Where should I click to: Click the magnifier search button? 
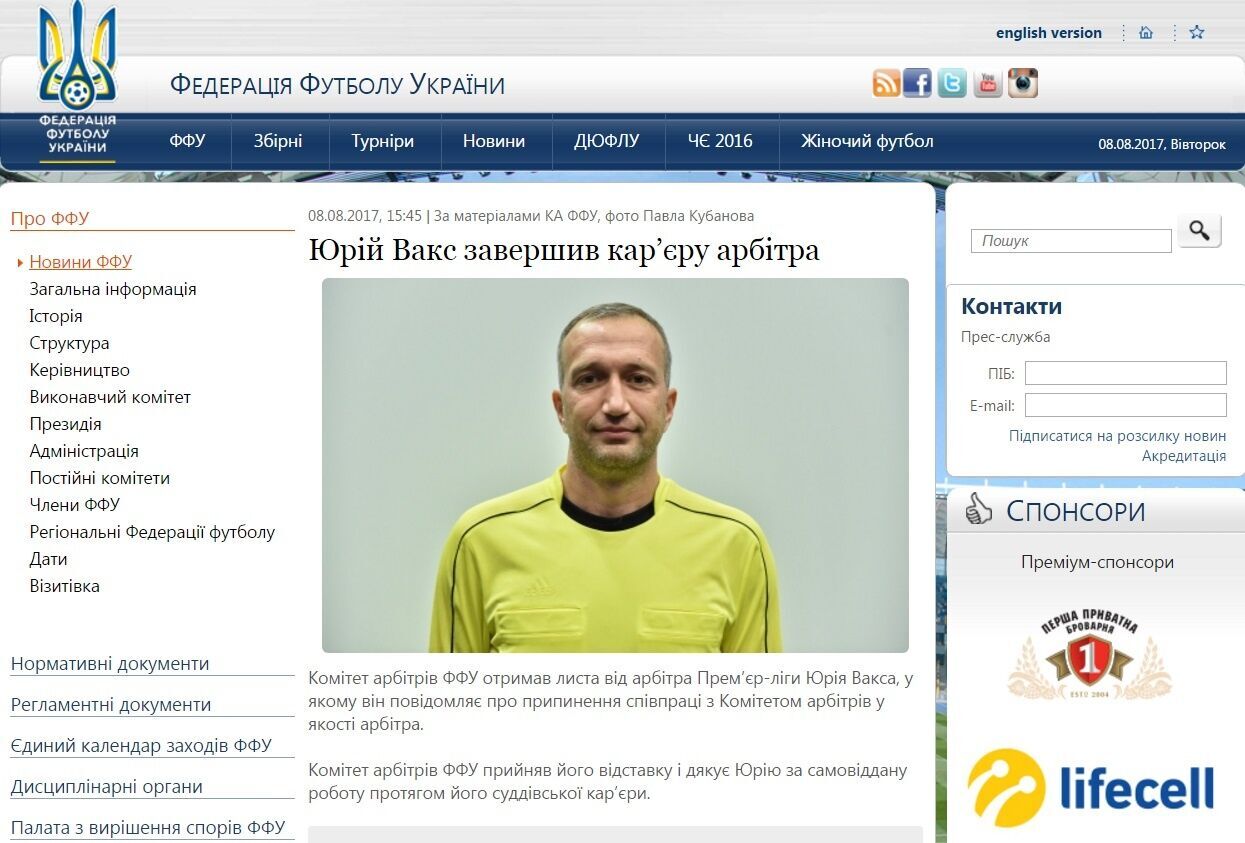coord(1199,230)
